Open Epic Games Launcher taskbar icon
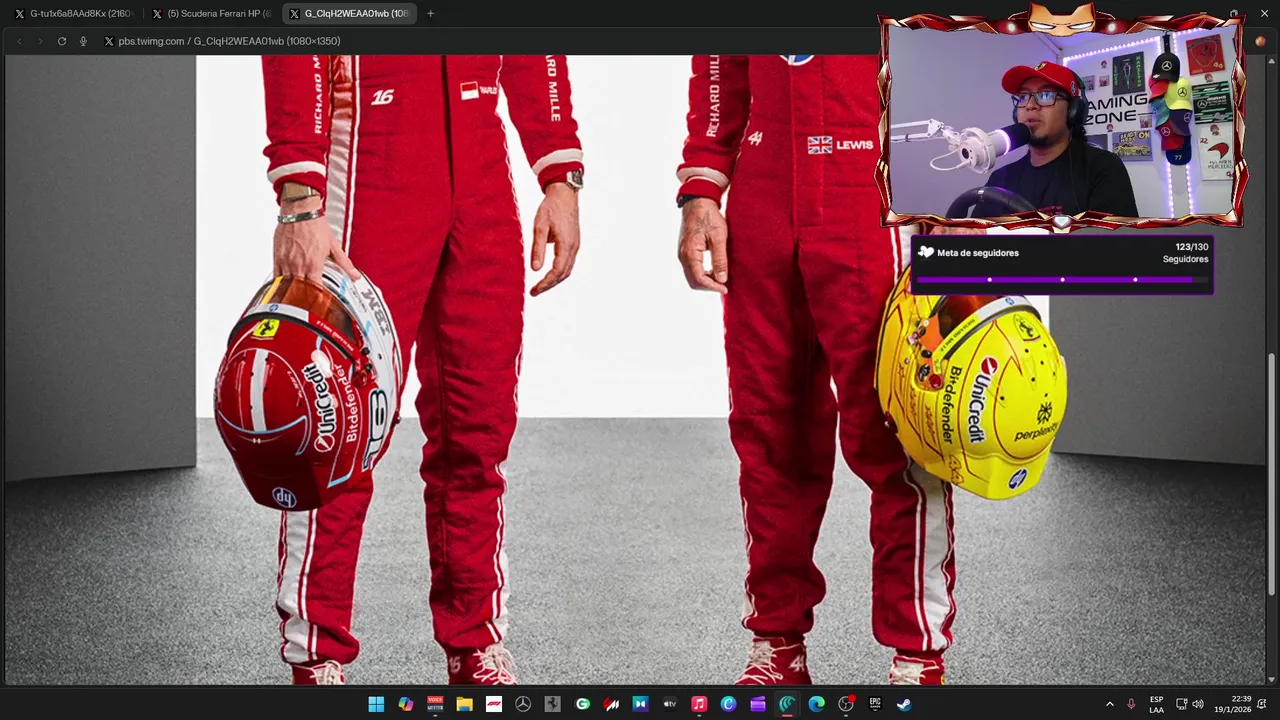This screenshot has width=1280, height=720. pyautogui.click(x=875, y=704)
